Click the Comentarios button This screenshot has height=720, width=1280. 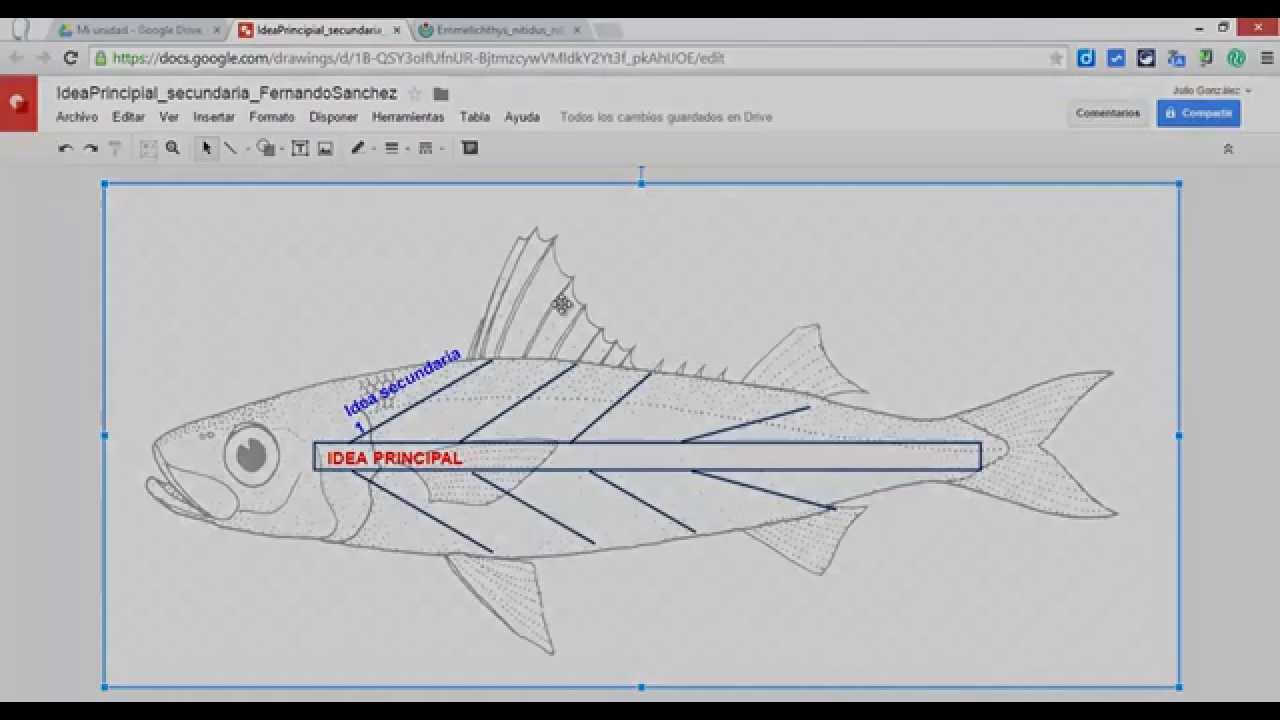click(x=1108, y=113)
